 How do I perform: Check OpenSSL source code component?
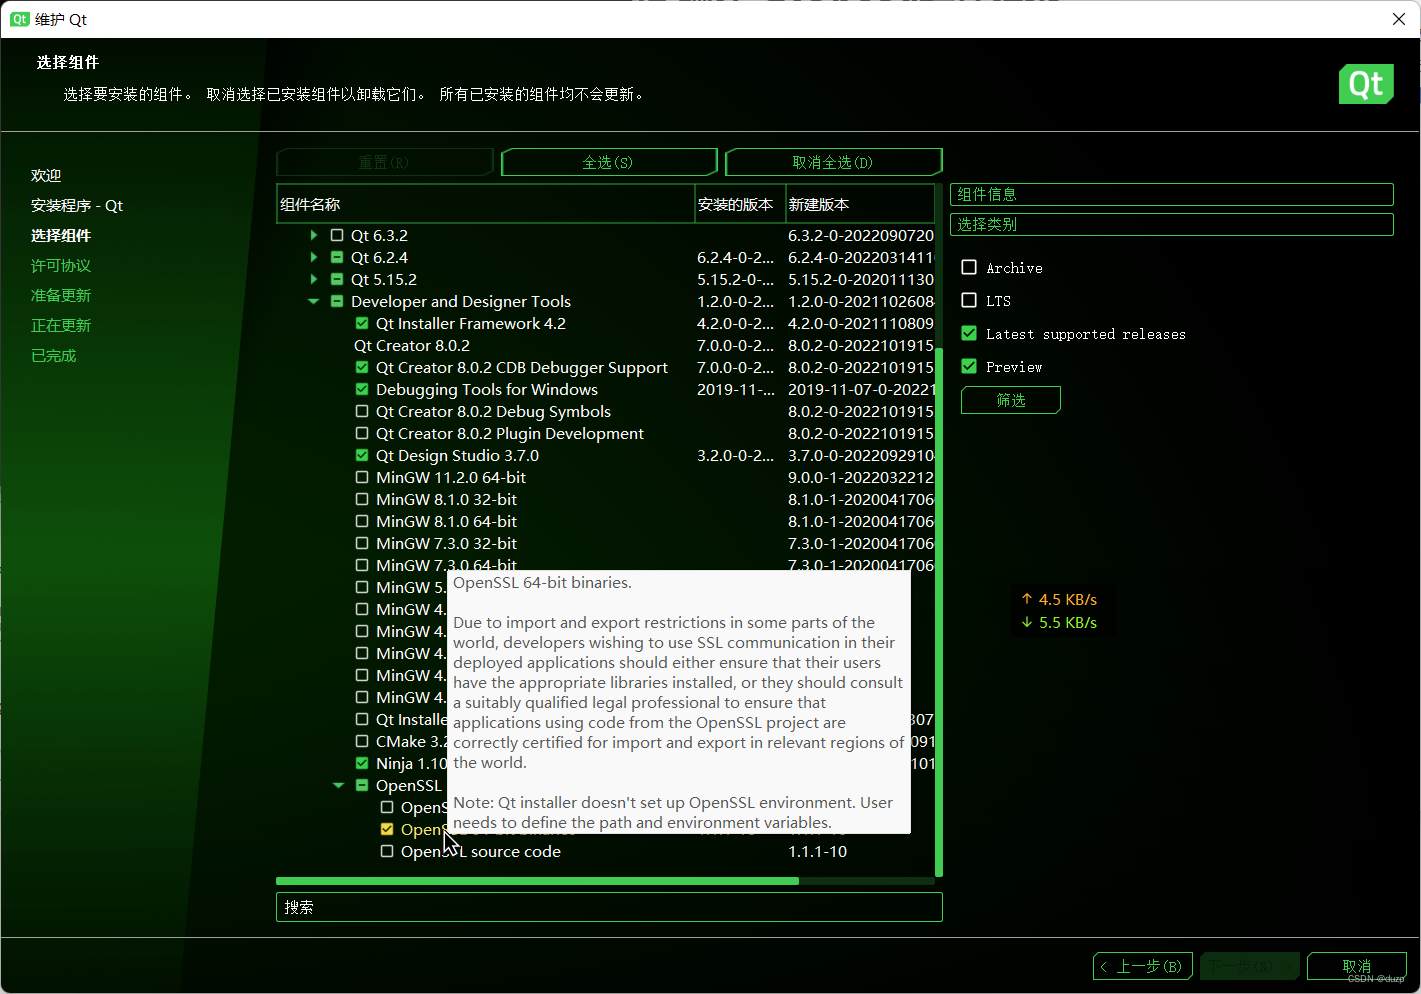click(387, 851)
